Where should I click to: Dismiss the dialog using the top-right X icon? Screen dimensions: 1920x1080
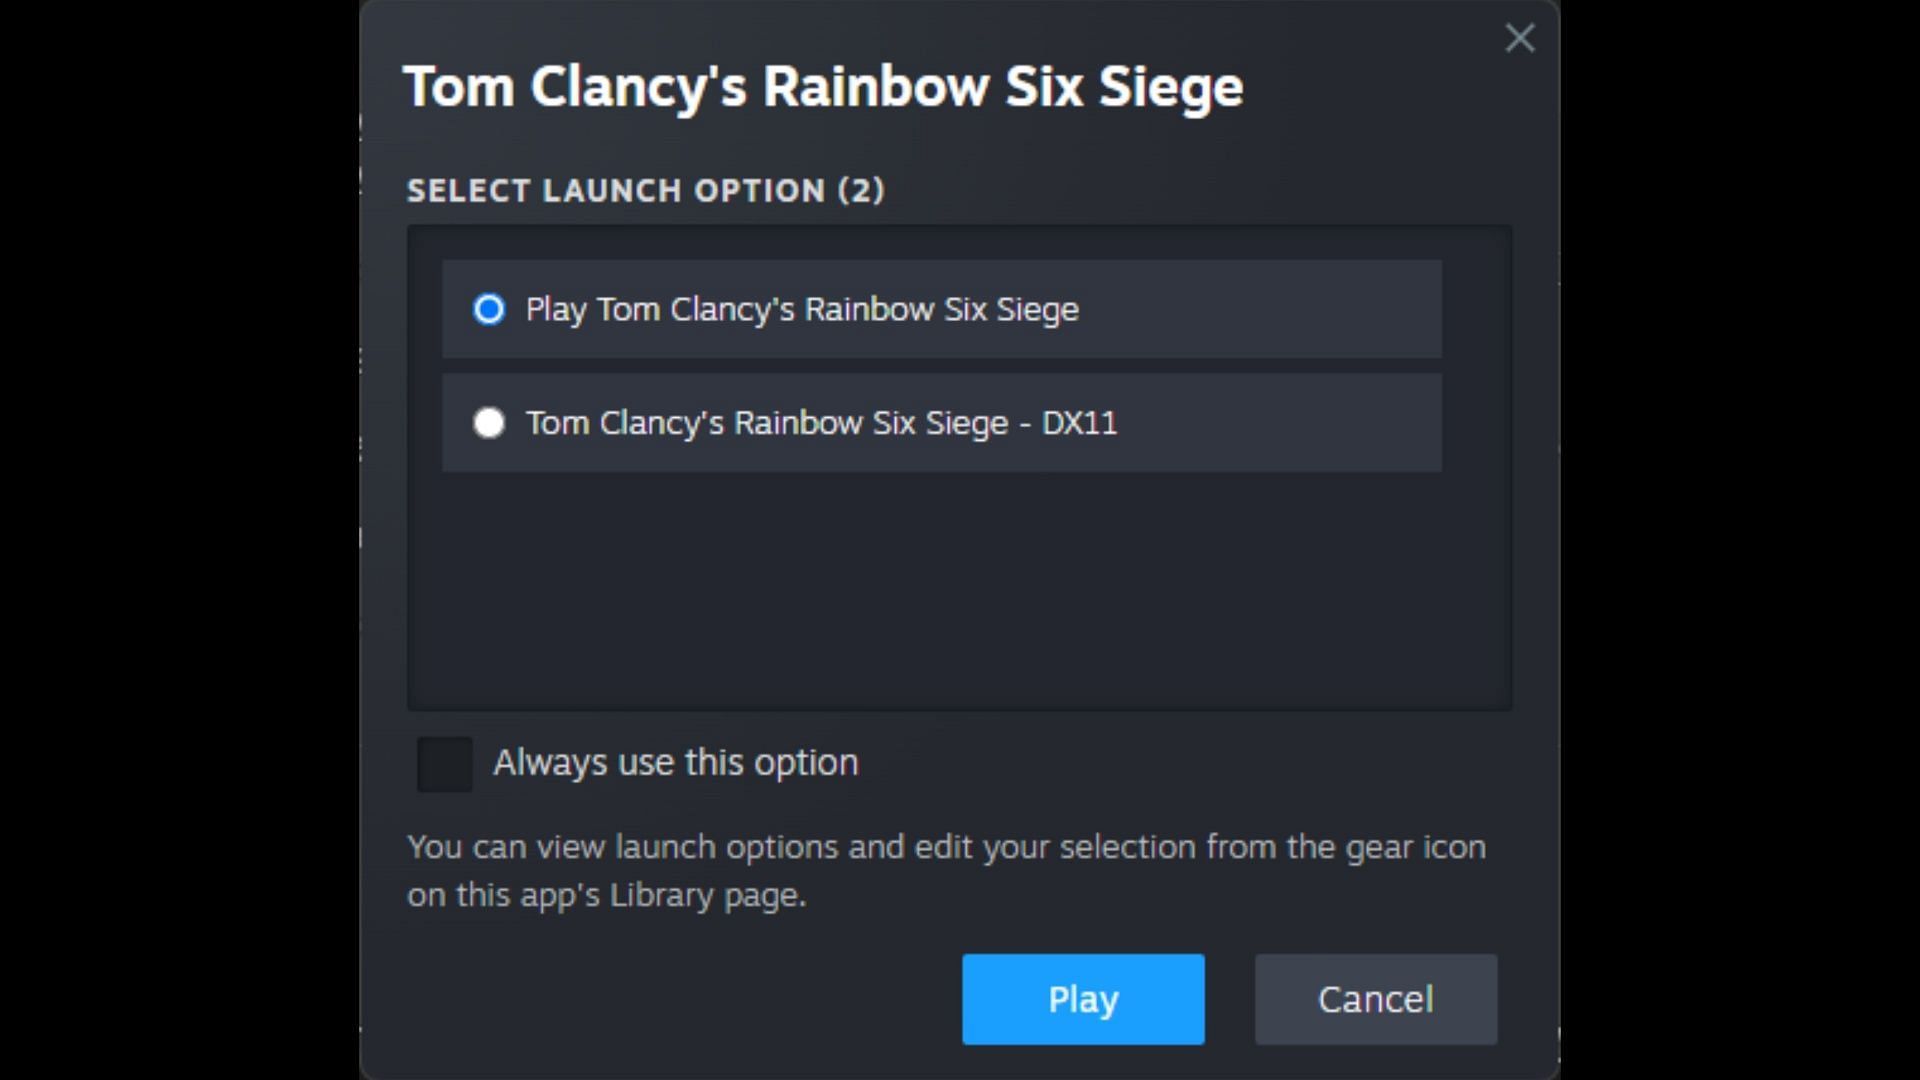(1519, 38)
